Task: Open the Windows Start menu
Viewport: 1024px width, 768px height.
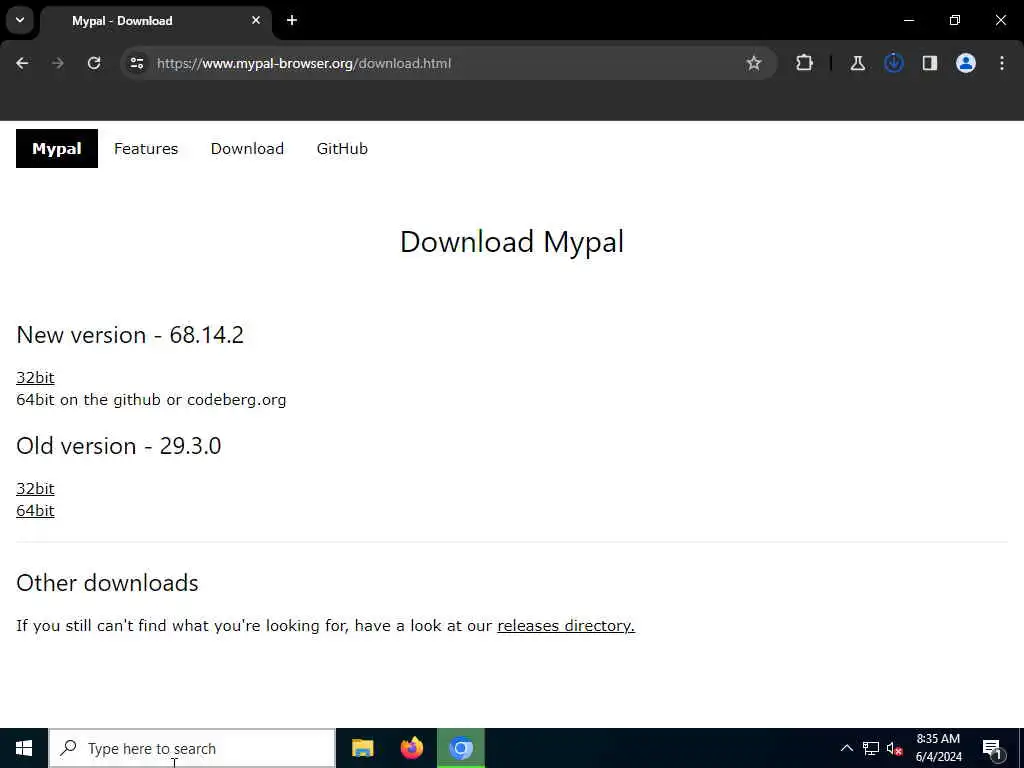Action: click(24, 748)
